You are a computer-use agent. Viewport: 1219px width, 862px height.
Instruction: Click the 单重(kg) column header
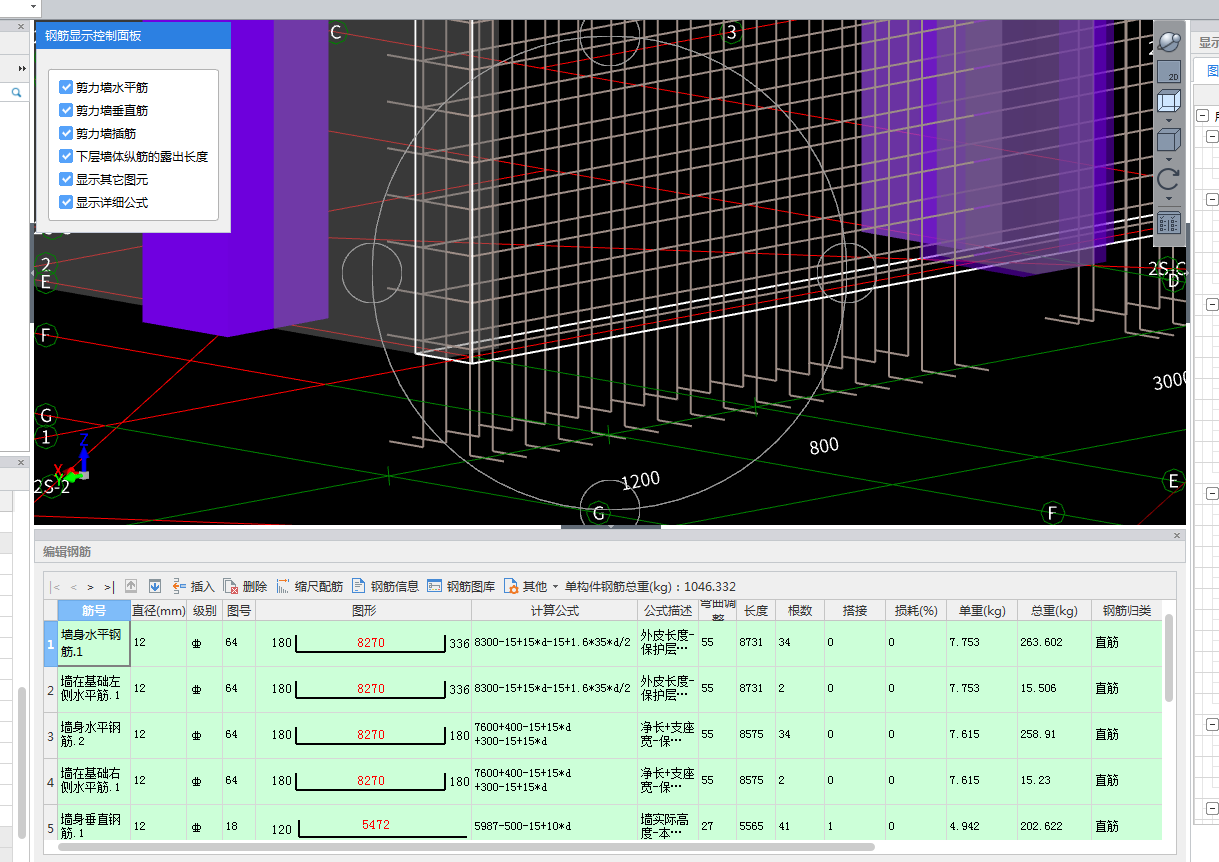[982, 610]
